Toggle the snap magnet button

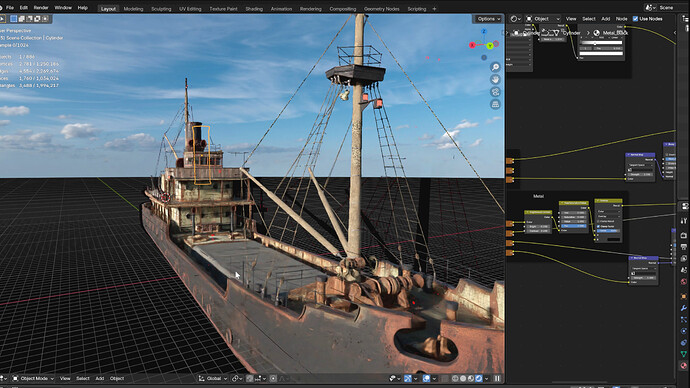click(x=250, y=378)
